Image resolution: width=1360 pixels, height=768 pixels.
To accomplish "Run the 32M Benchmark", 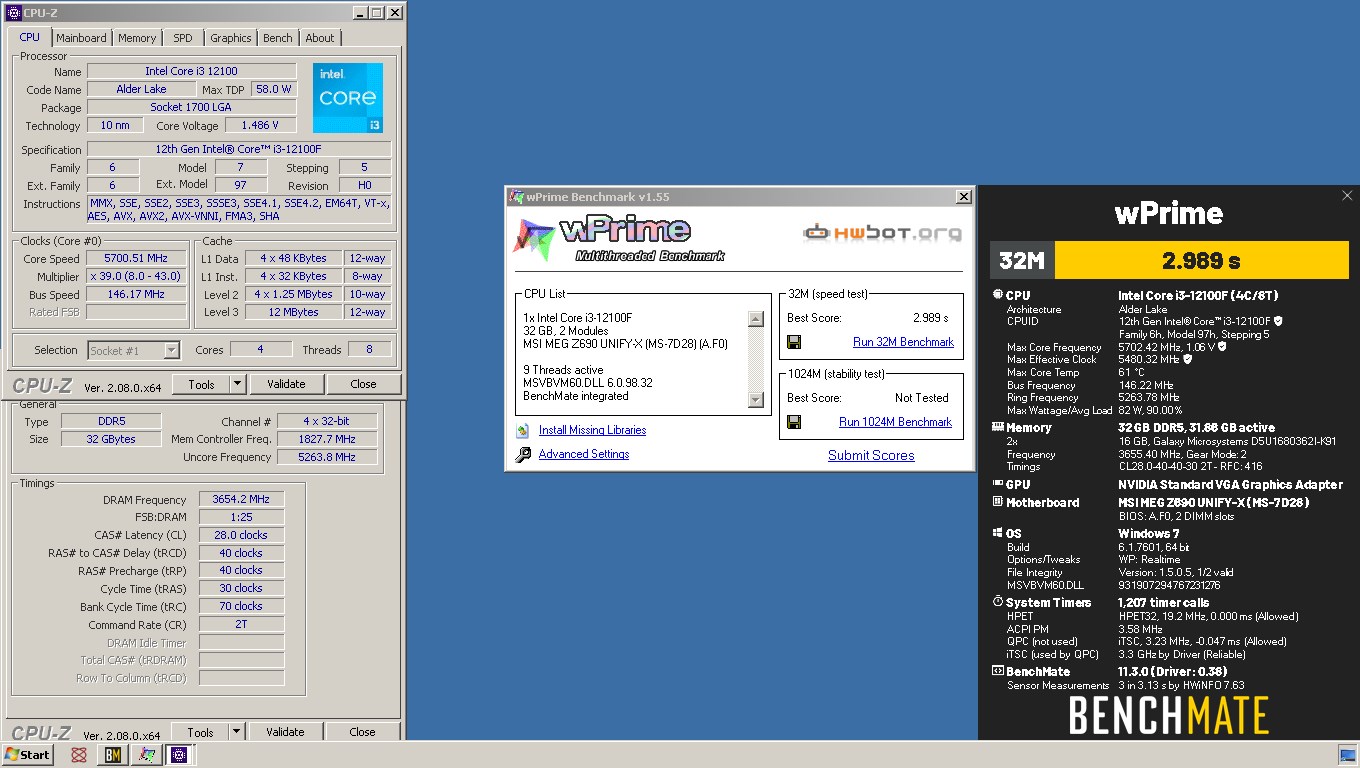I will click(x=903, y=342).
